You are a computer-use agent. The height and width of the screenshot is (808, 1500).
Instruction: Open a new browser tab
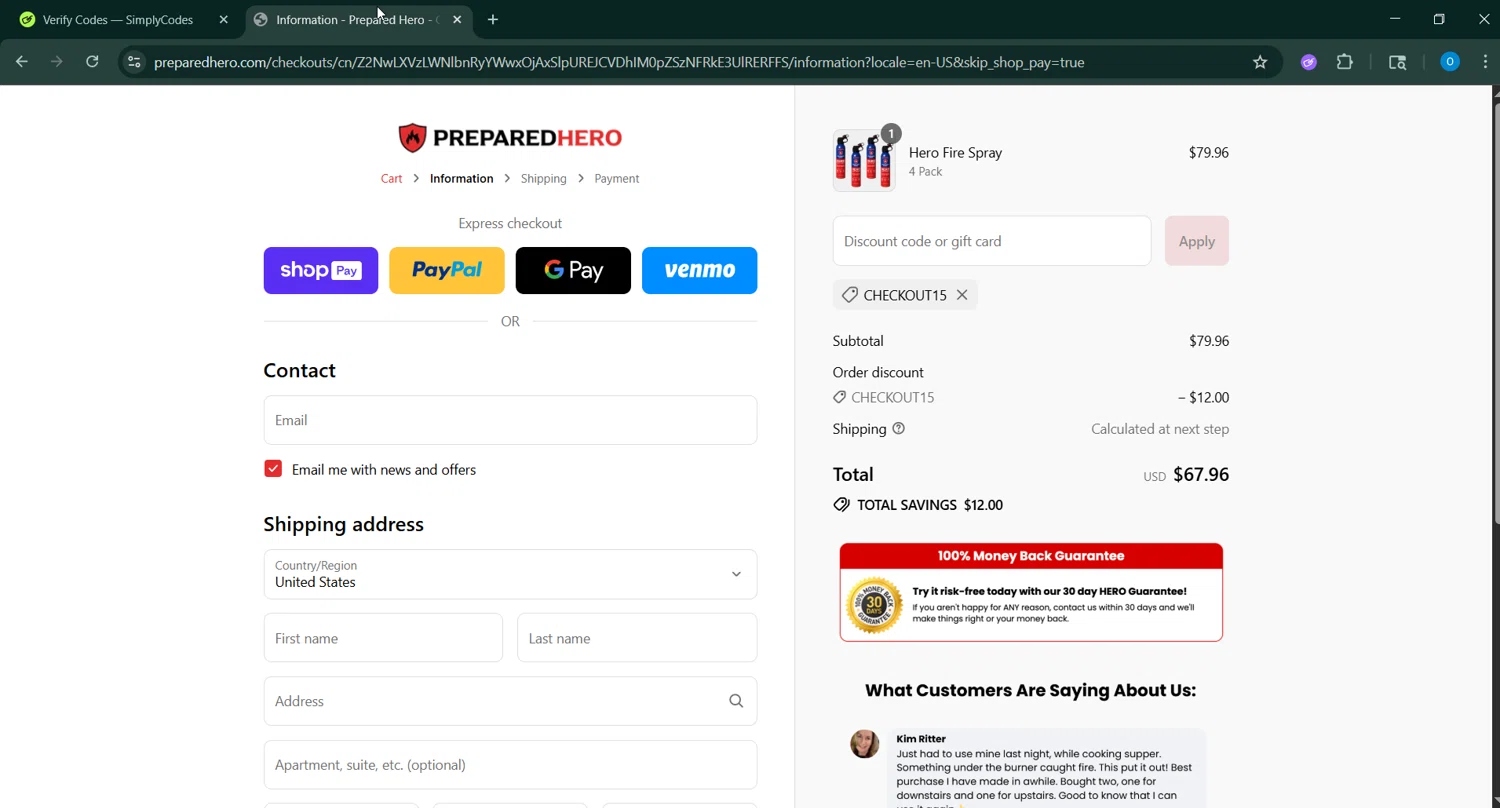pos(492,19)
